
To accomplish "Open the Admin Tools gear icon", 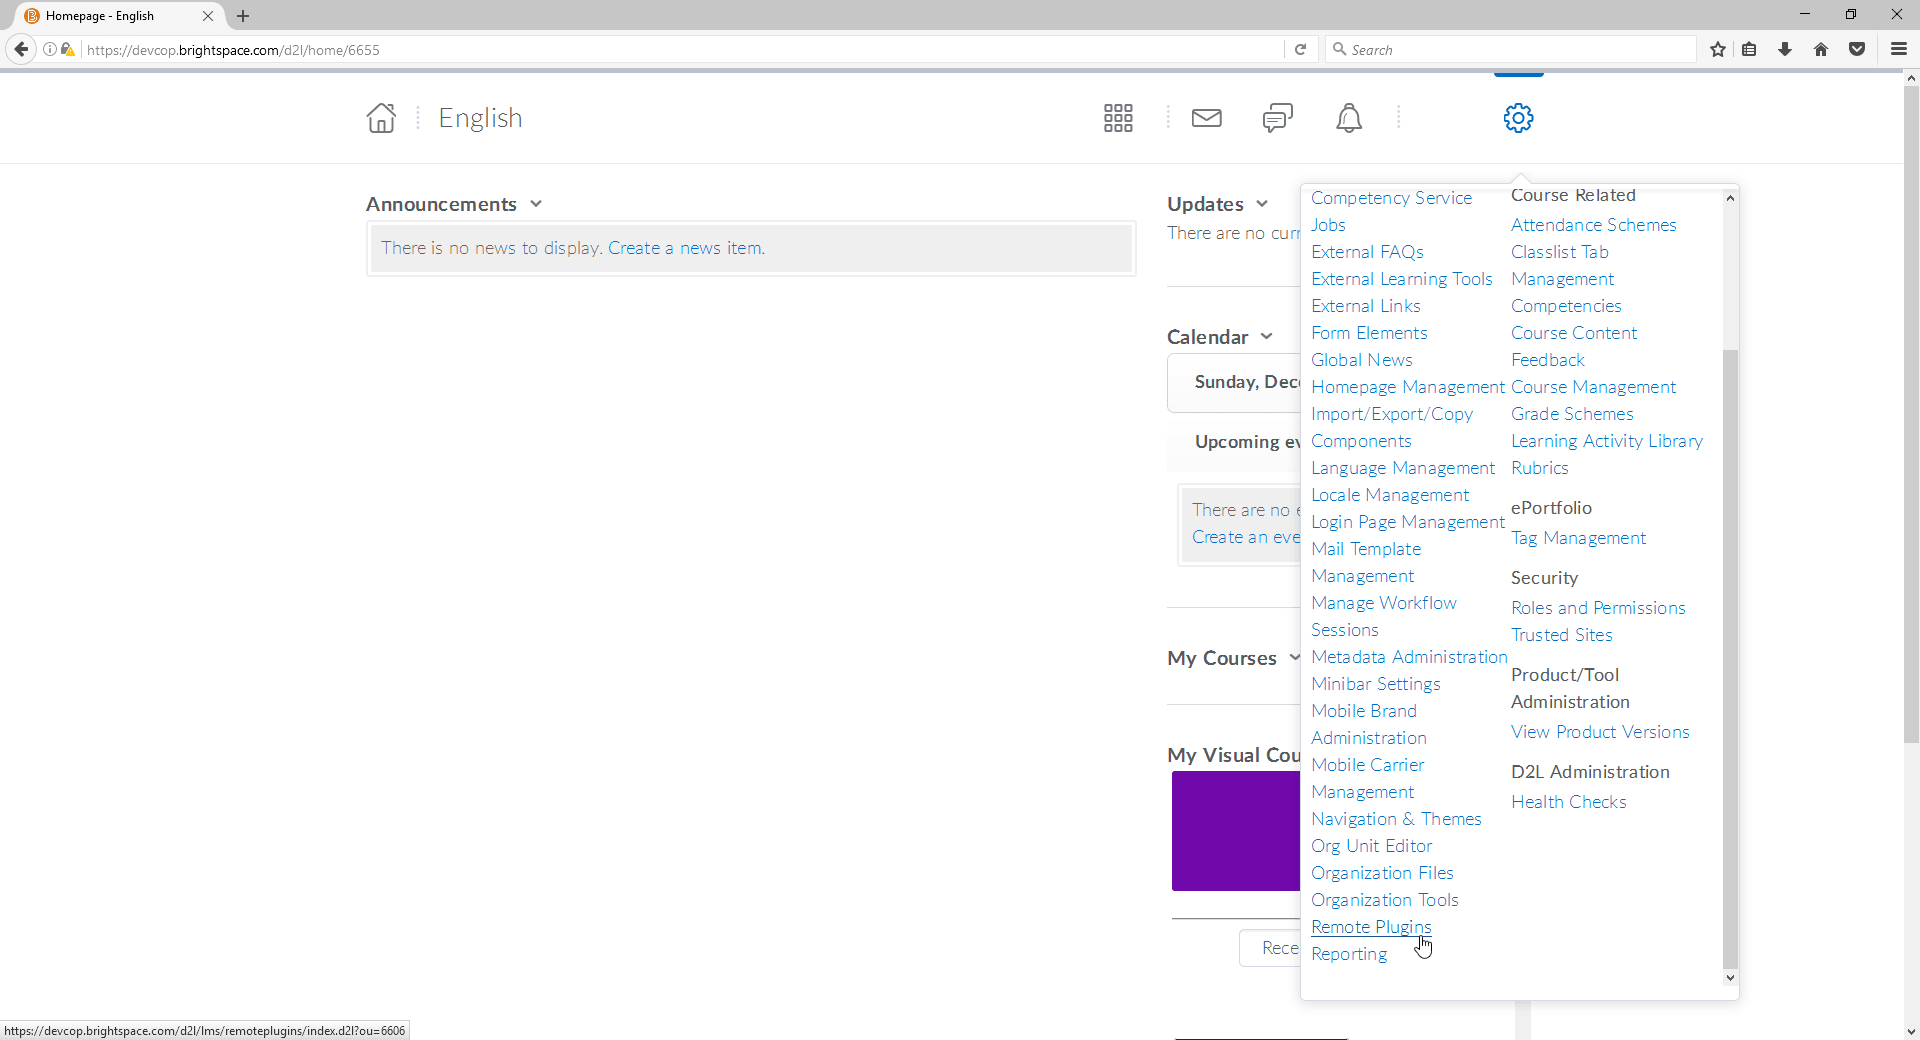I will click(x=1517, y=117).
